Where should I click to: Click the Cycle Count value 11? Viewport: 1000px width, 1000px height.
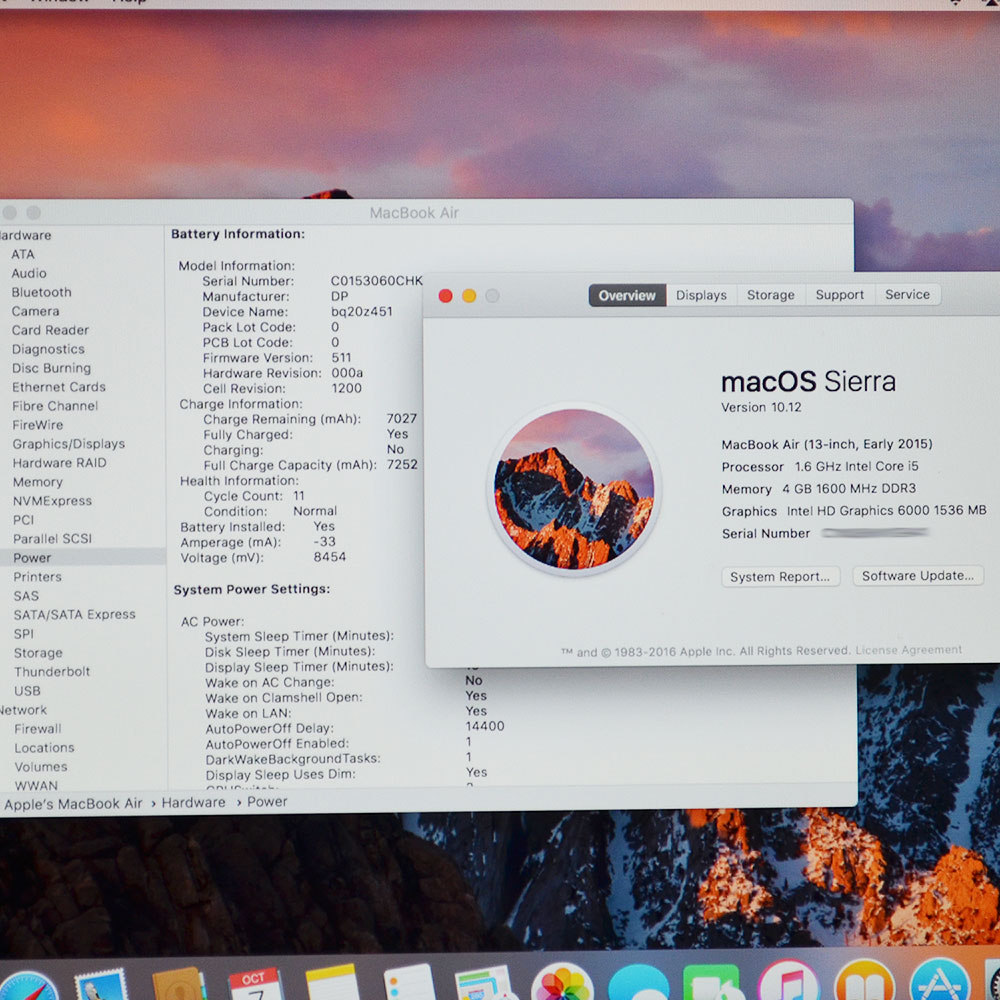(x=299, y=496)
